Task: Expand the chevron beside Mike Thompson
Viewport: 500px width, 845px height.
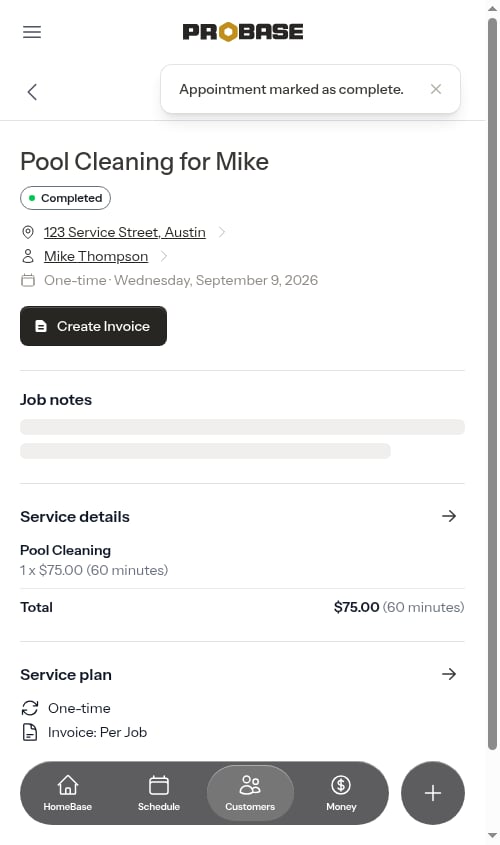Action: click(164, 256)
